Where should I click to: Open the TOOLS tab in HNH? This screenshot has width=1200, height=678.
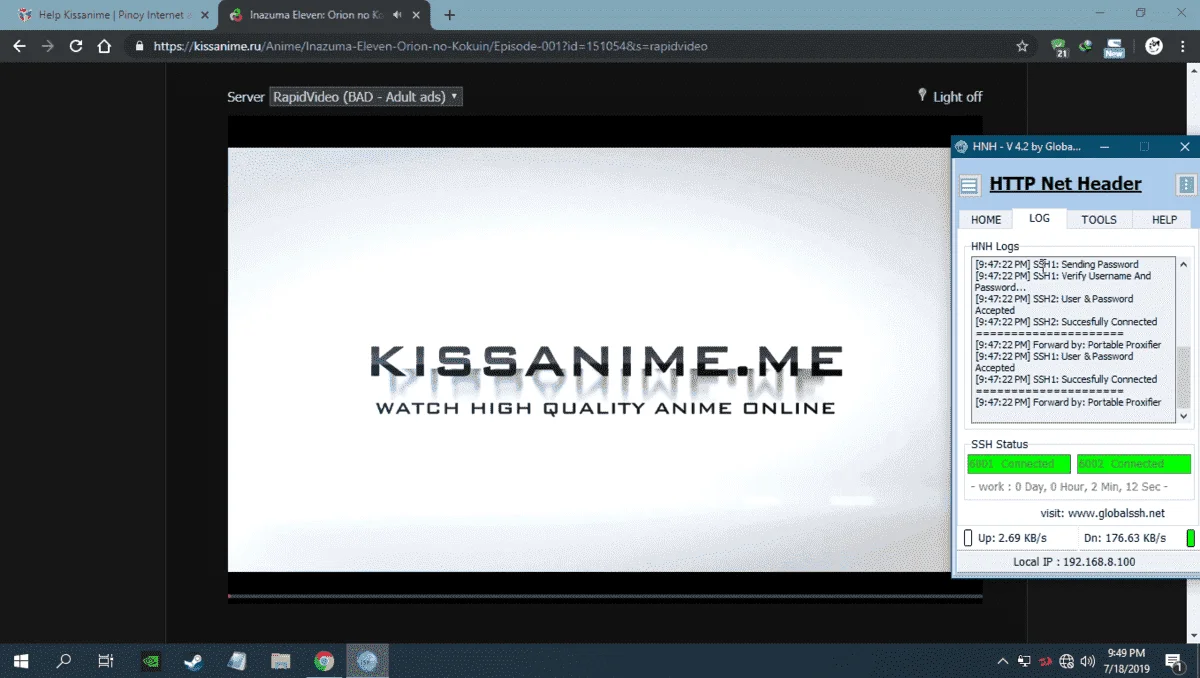click(x=1099, y=219)
